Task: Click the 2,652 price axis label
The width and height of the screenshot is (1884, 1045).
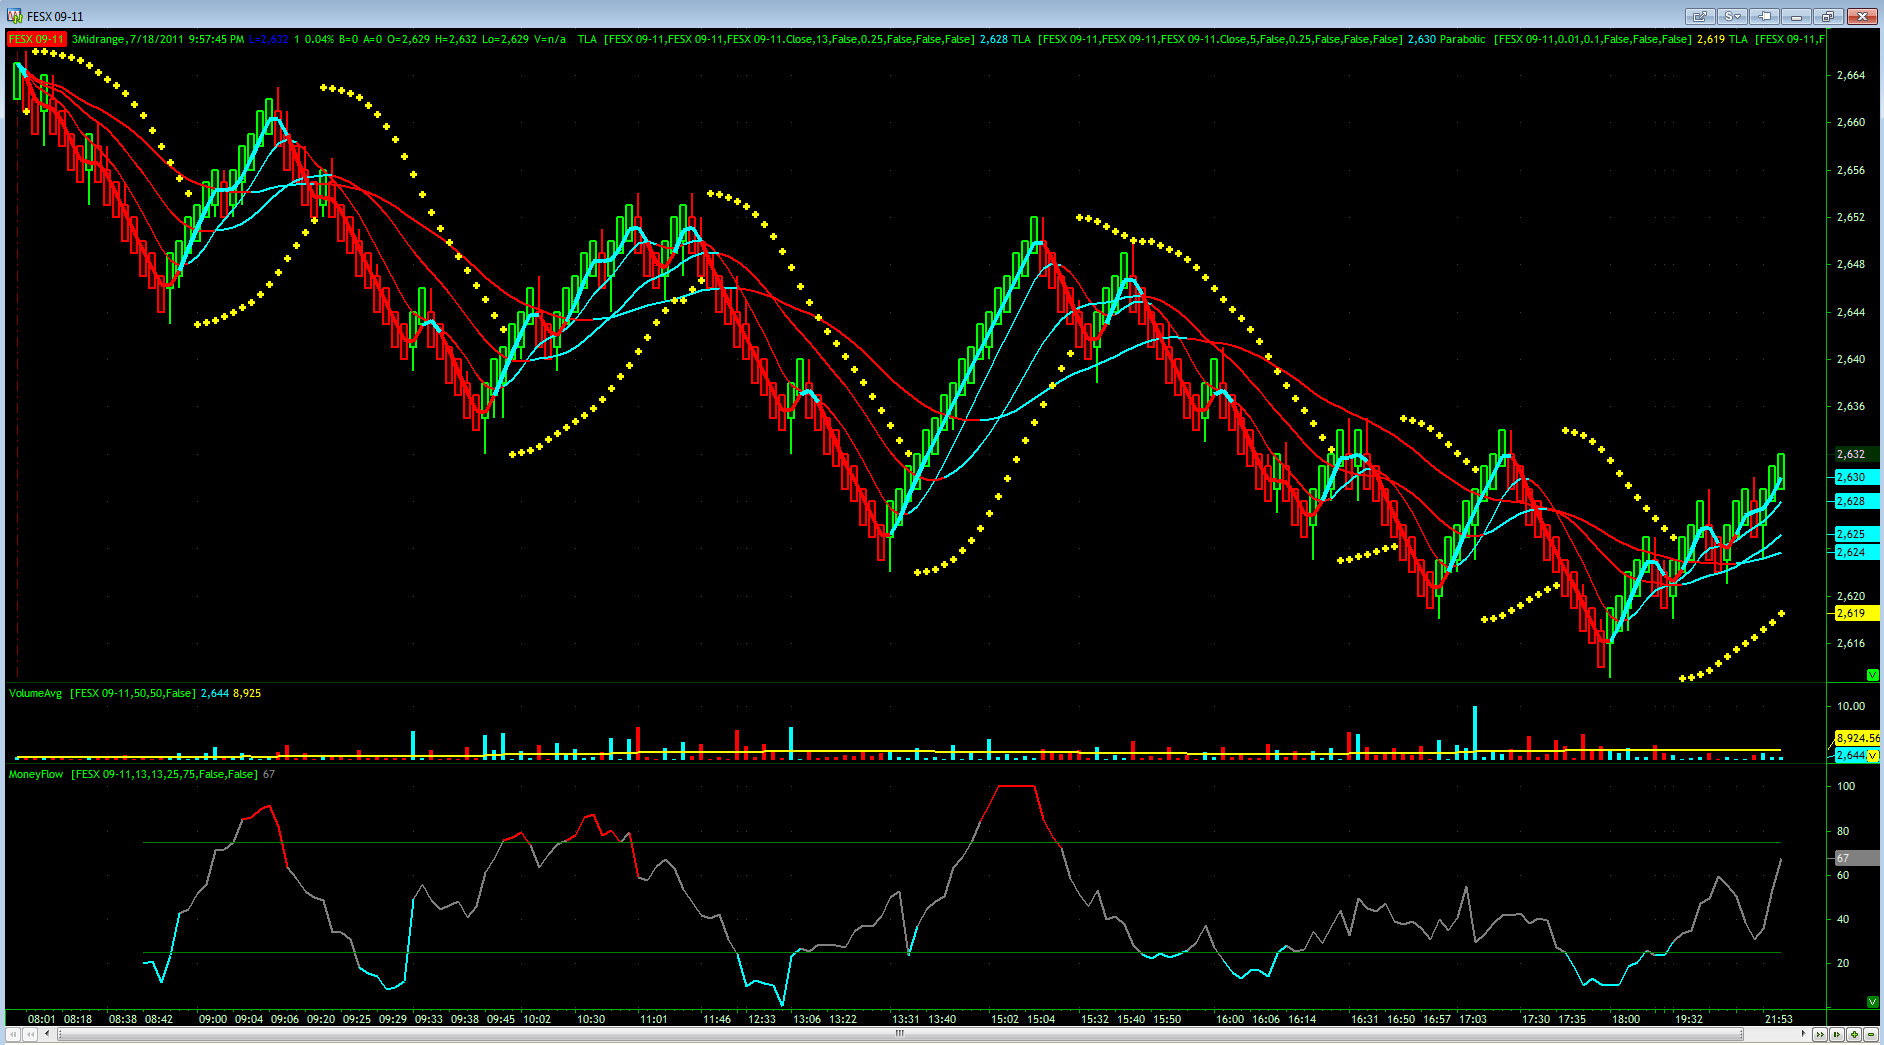Action: (1851, 217)
